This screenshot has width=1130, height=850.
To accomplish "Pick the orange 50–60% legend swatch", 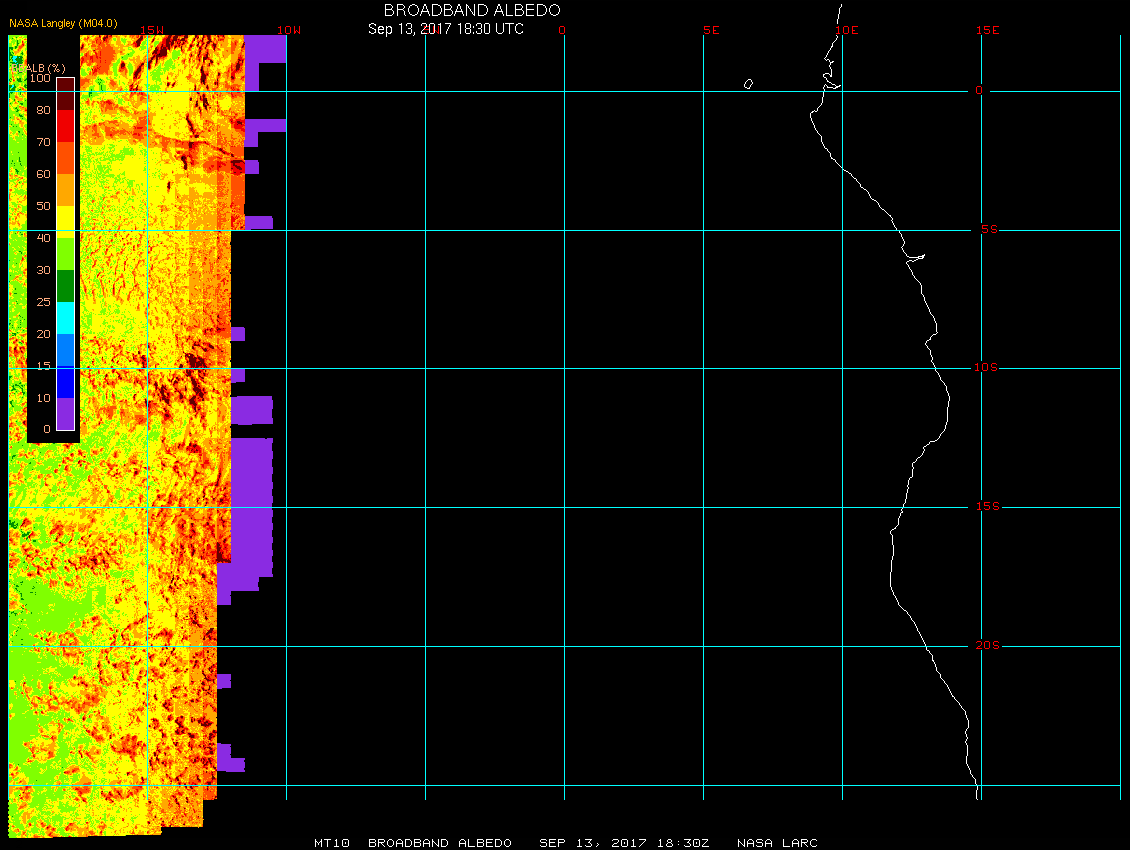I will coord(65,189).
